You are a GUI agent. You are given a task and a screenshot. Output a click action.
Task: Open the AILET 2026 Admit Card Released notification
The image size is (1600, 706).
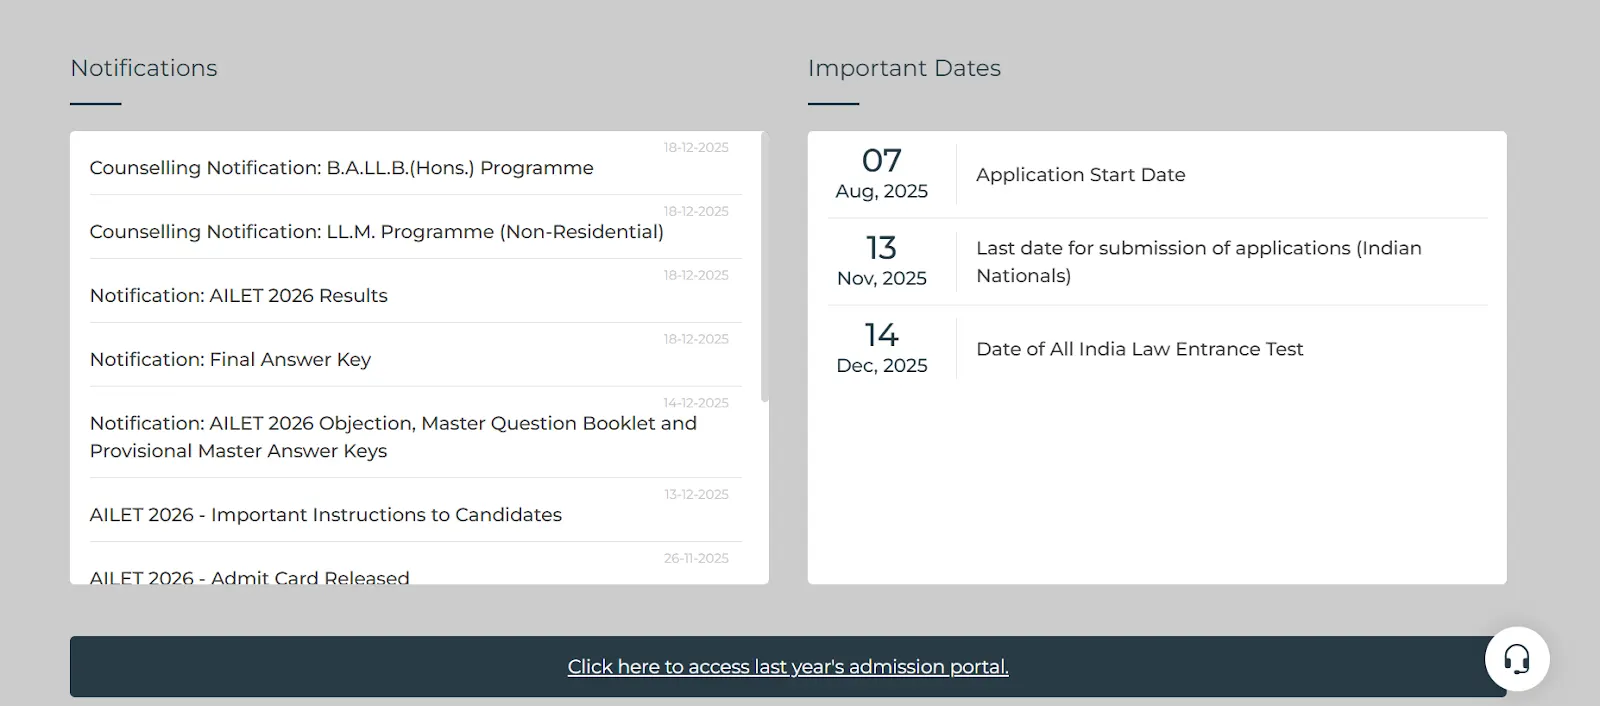(x=249, y=577)
